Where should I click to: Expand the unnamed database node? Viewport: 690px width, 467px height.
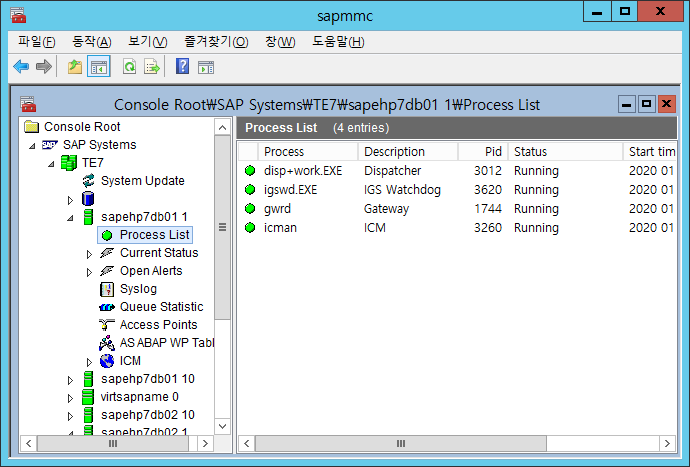click(x=70, y=200)
